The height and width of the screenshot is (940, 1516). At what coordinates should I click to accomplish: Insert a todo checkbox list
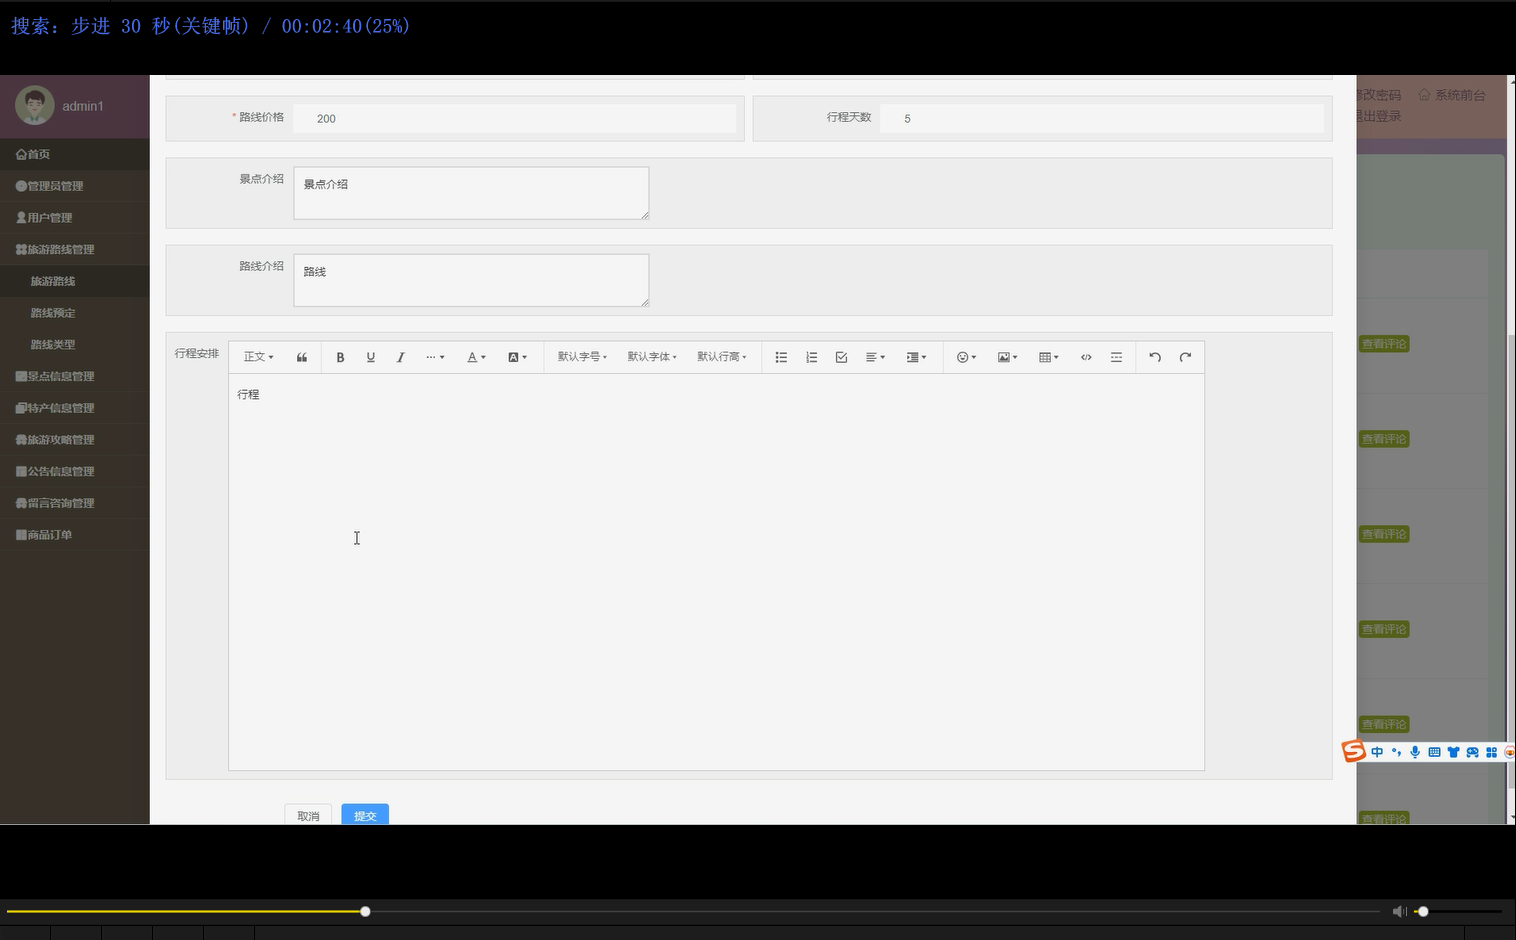click(842, 357)
